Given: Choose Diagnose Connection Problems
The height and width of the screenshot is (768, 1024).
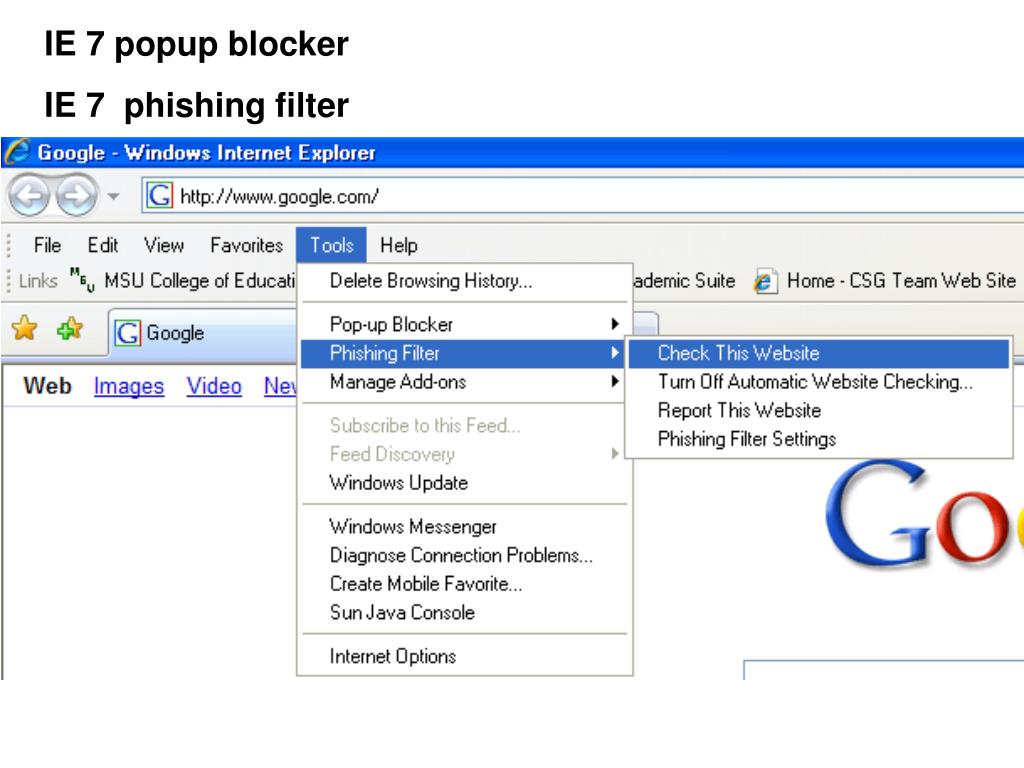Looking at the screenshot, I should (464, 555).
